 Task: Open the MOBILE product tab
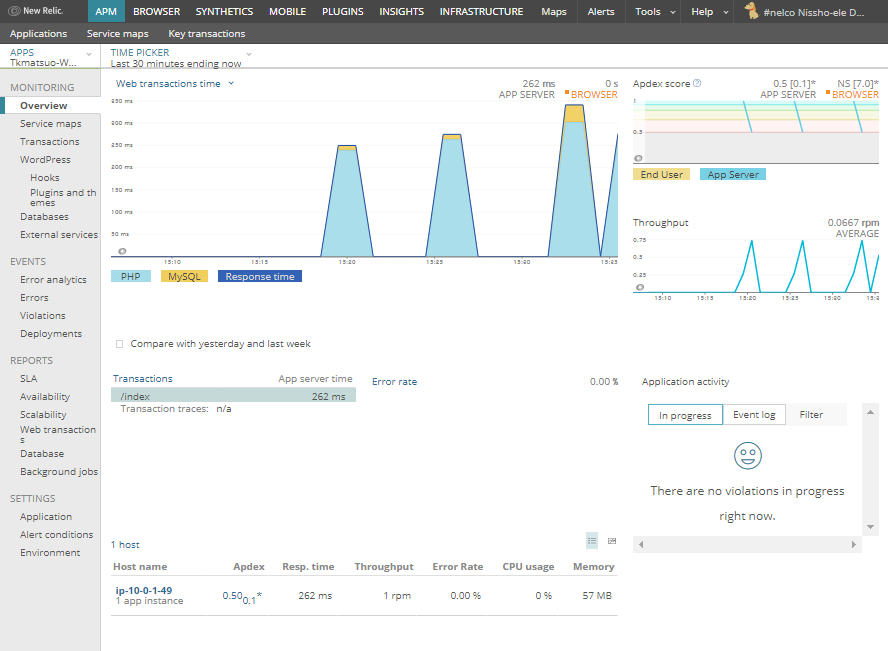click(x=288, y=11)
